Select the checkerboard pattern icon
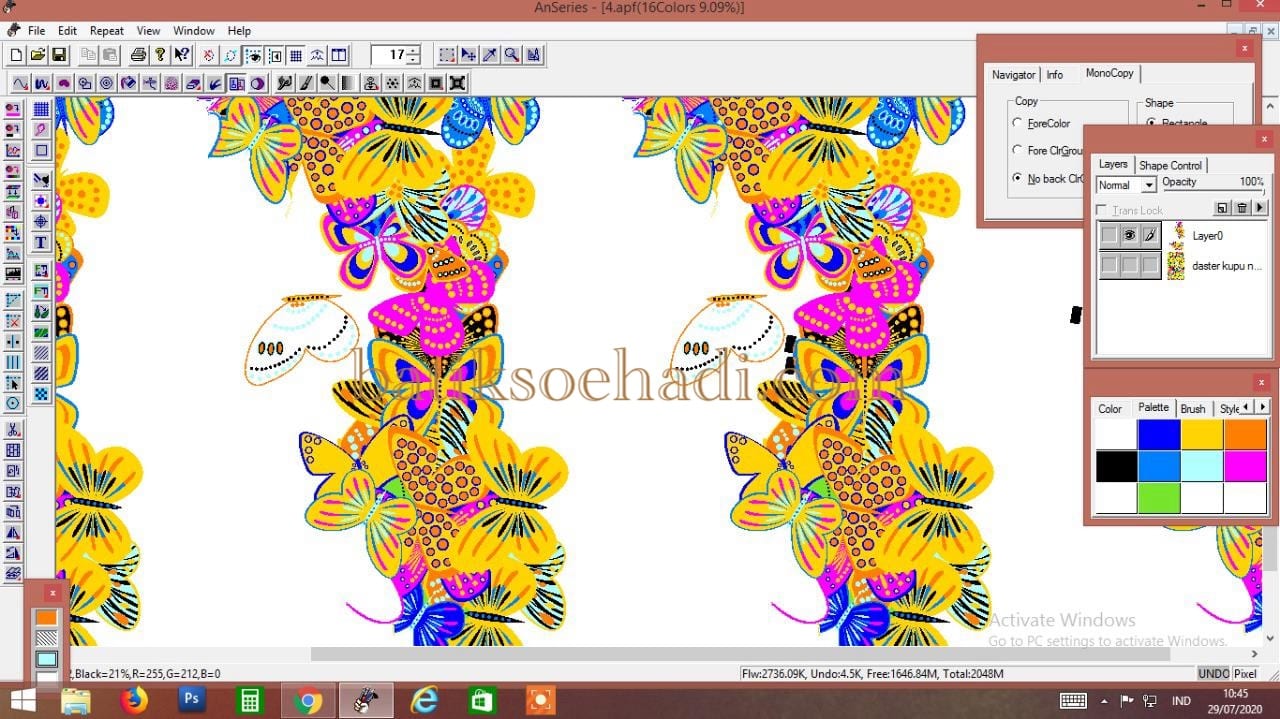 coord(41,393)
